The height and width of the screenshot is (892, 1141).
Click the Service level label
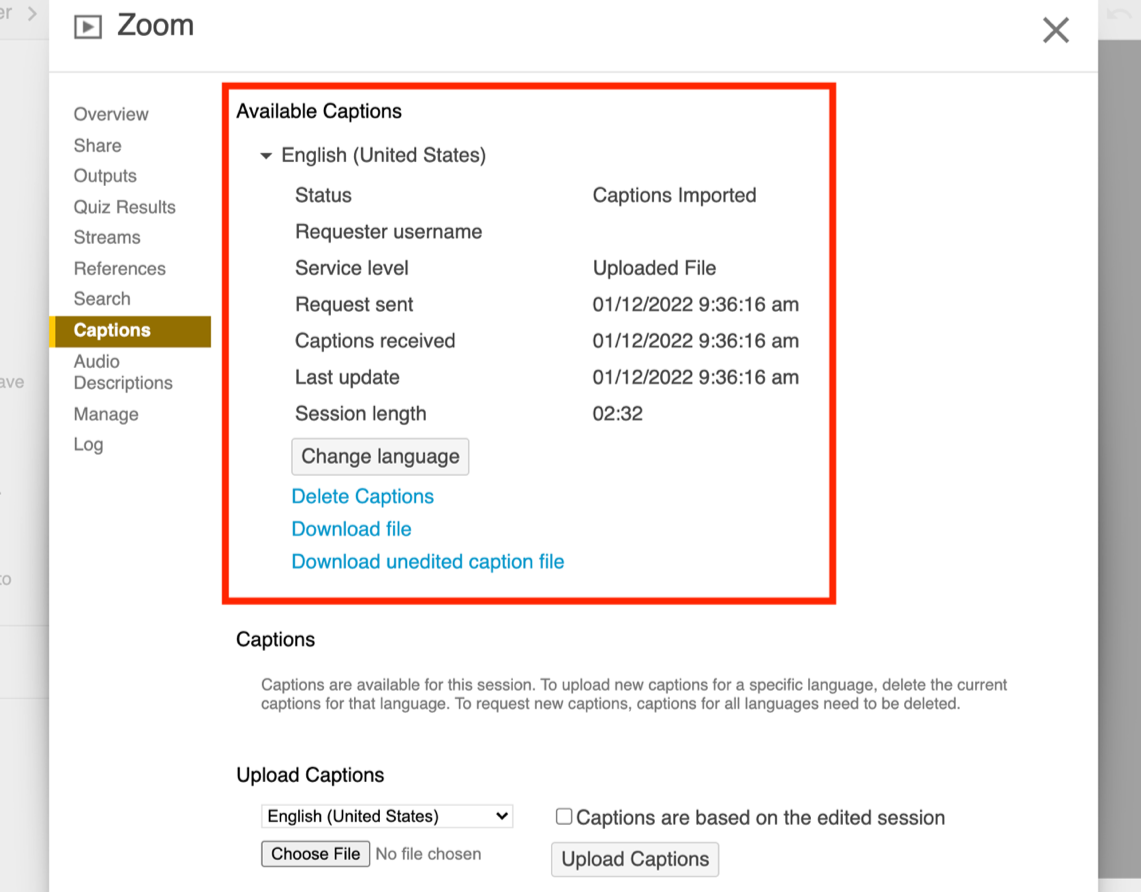351,268
